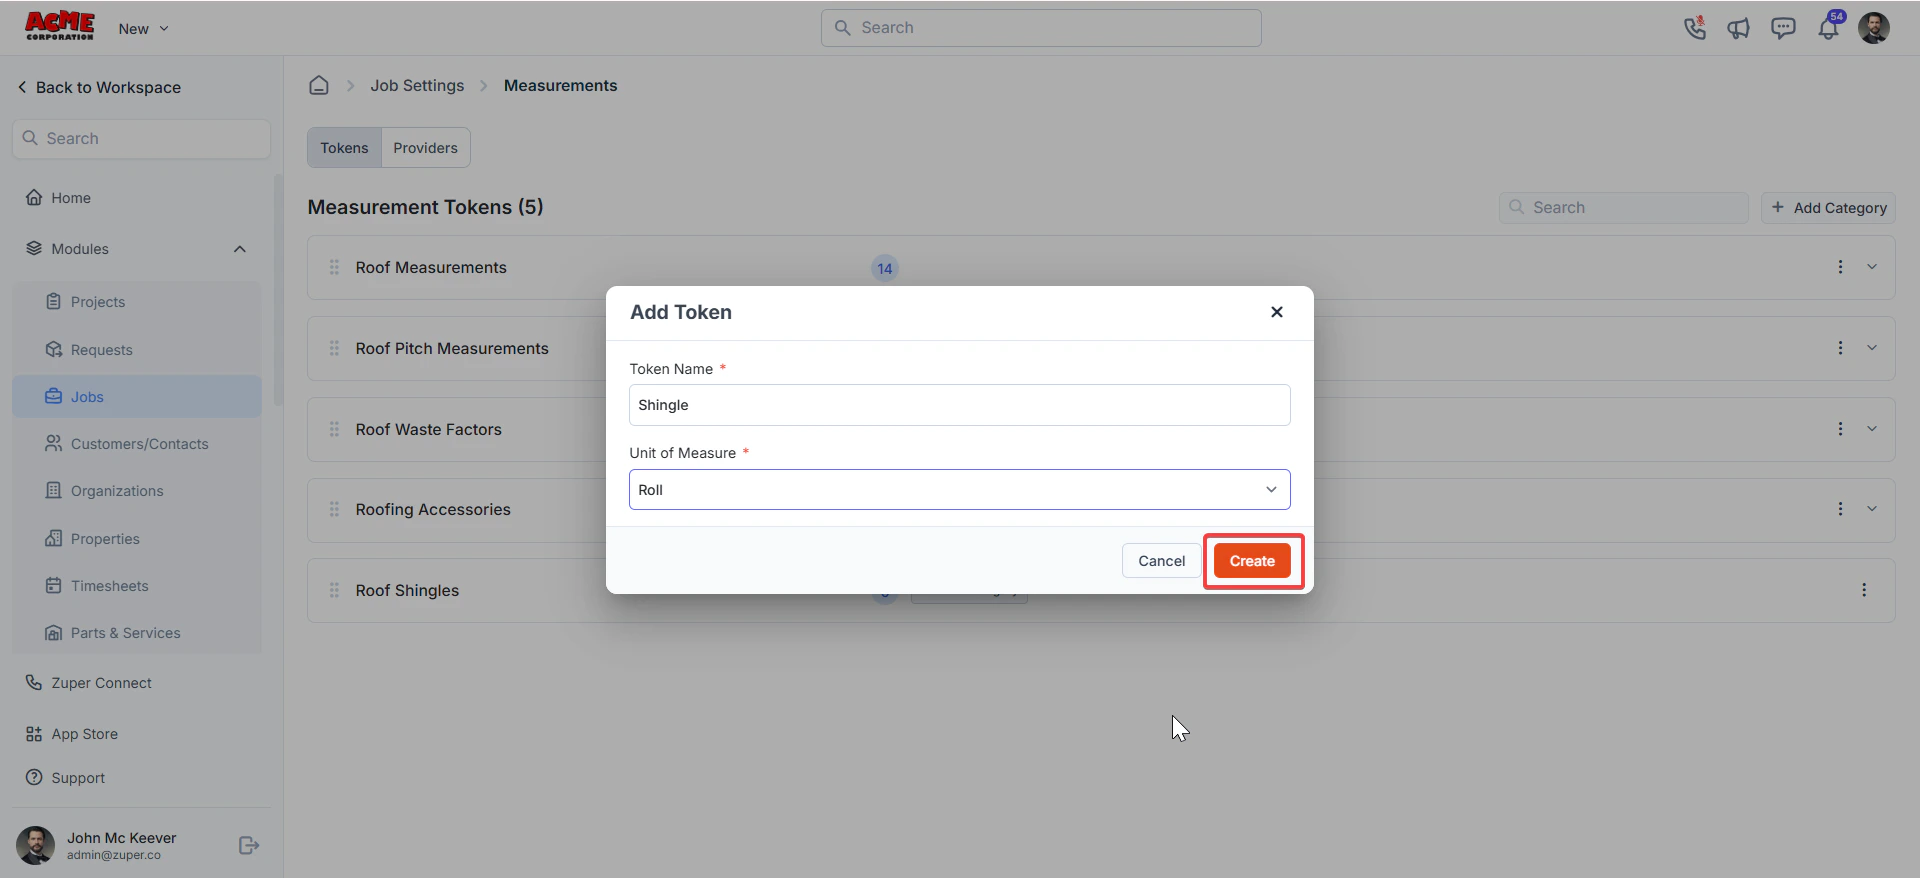Click the admin@zuper.co email text
The image size is (1920, 878).
pyautogui.click(x=114, y=856)
